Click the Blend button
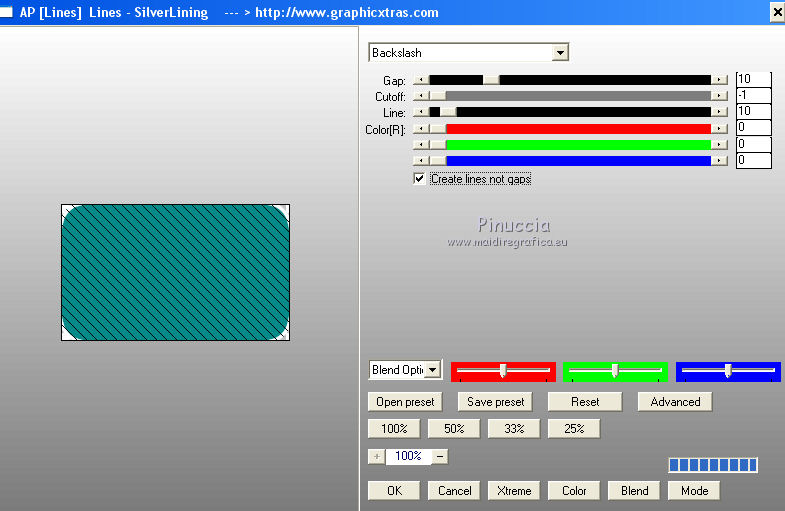 (x=634, y=491)
